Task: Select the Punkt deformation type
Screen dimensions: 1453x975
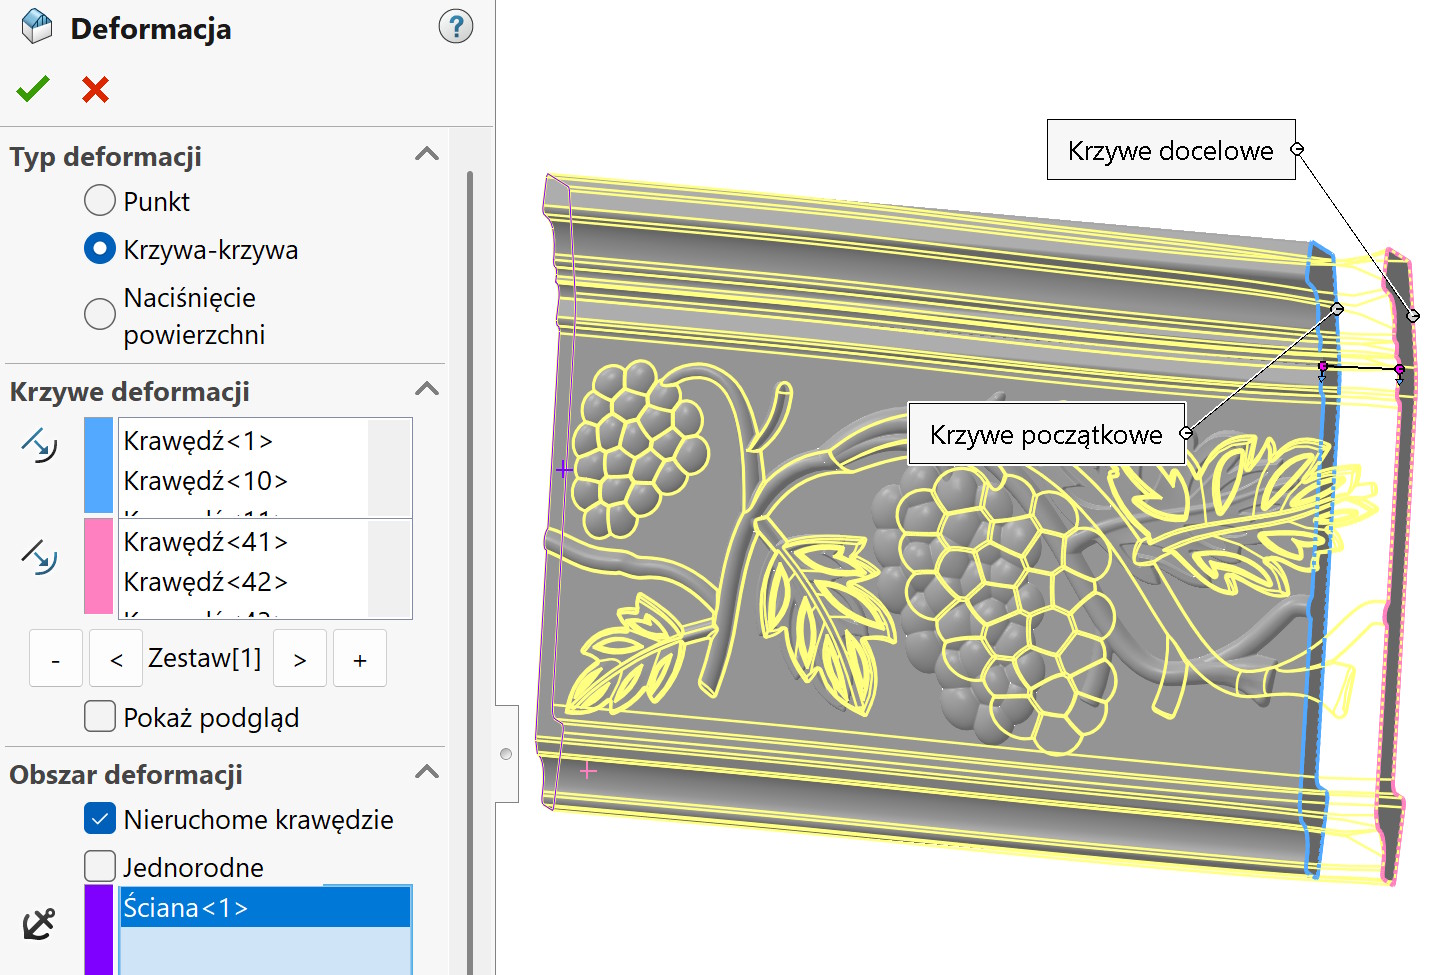Action: pos(100,201)
